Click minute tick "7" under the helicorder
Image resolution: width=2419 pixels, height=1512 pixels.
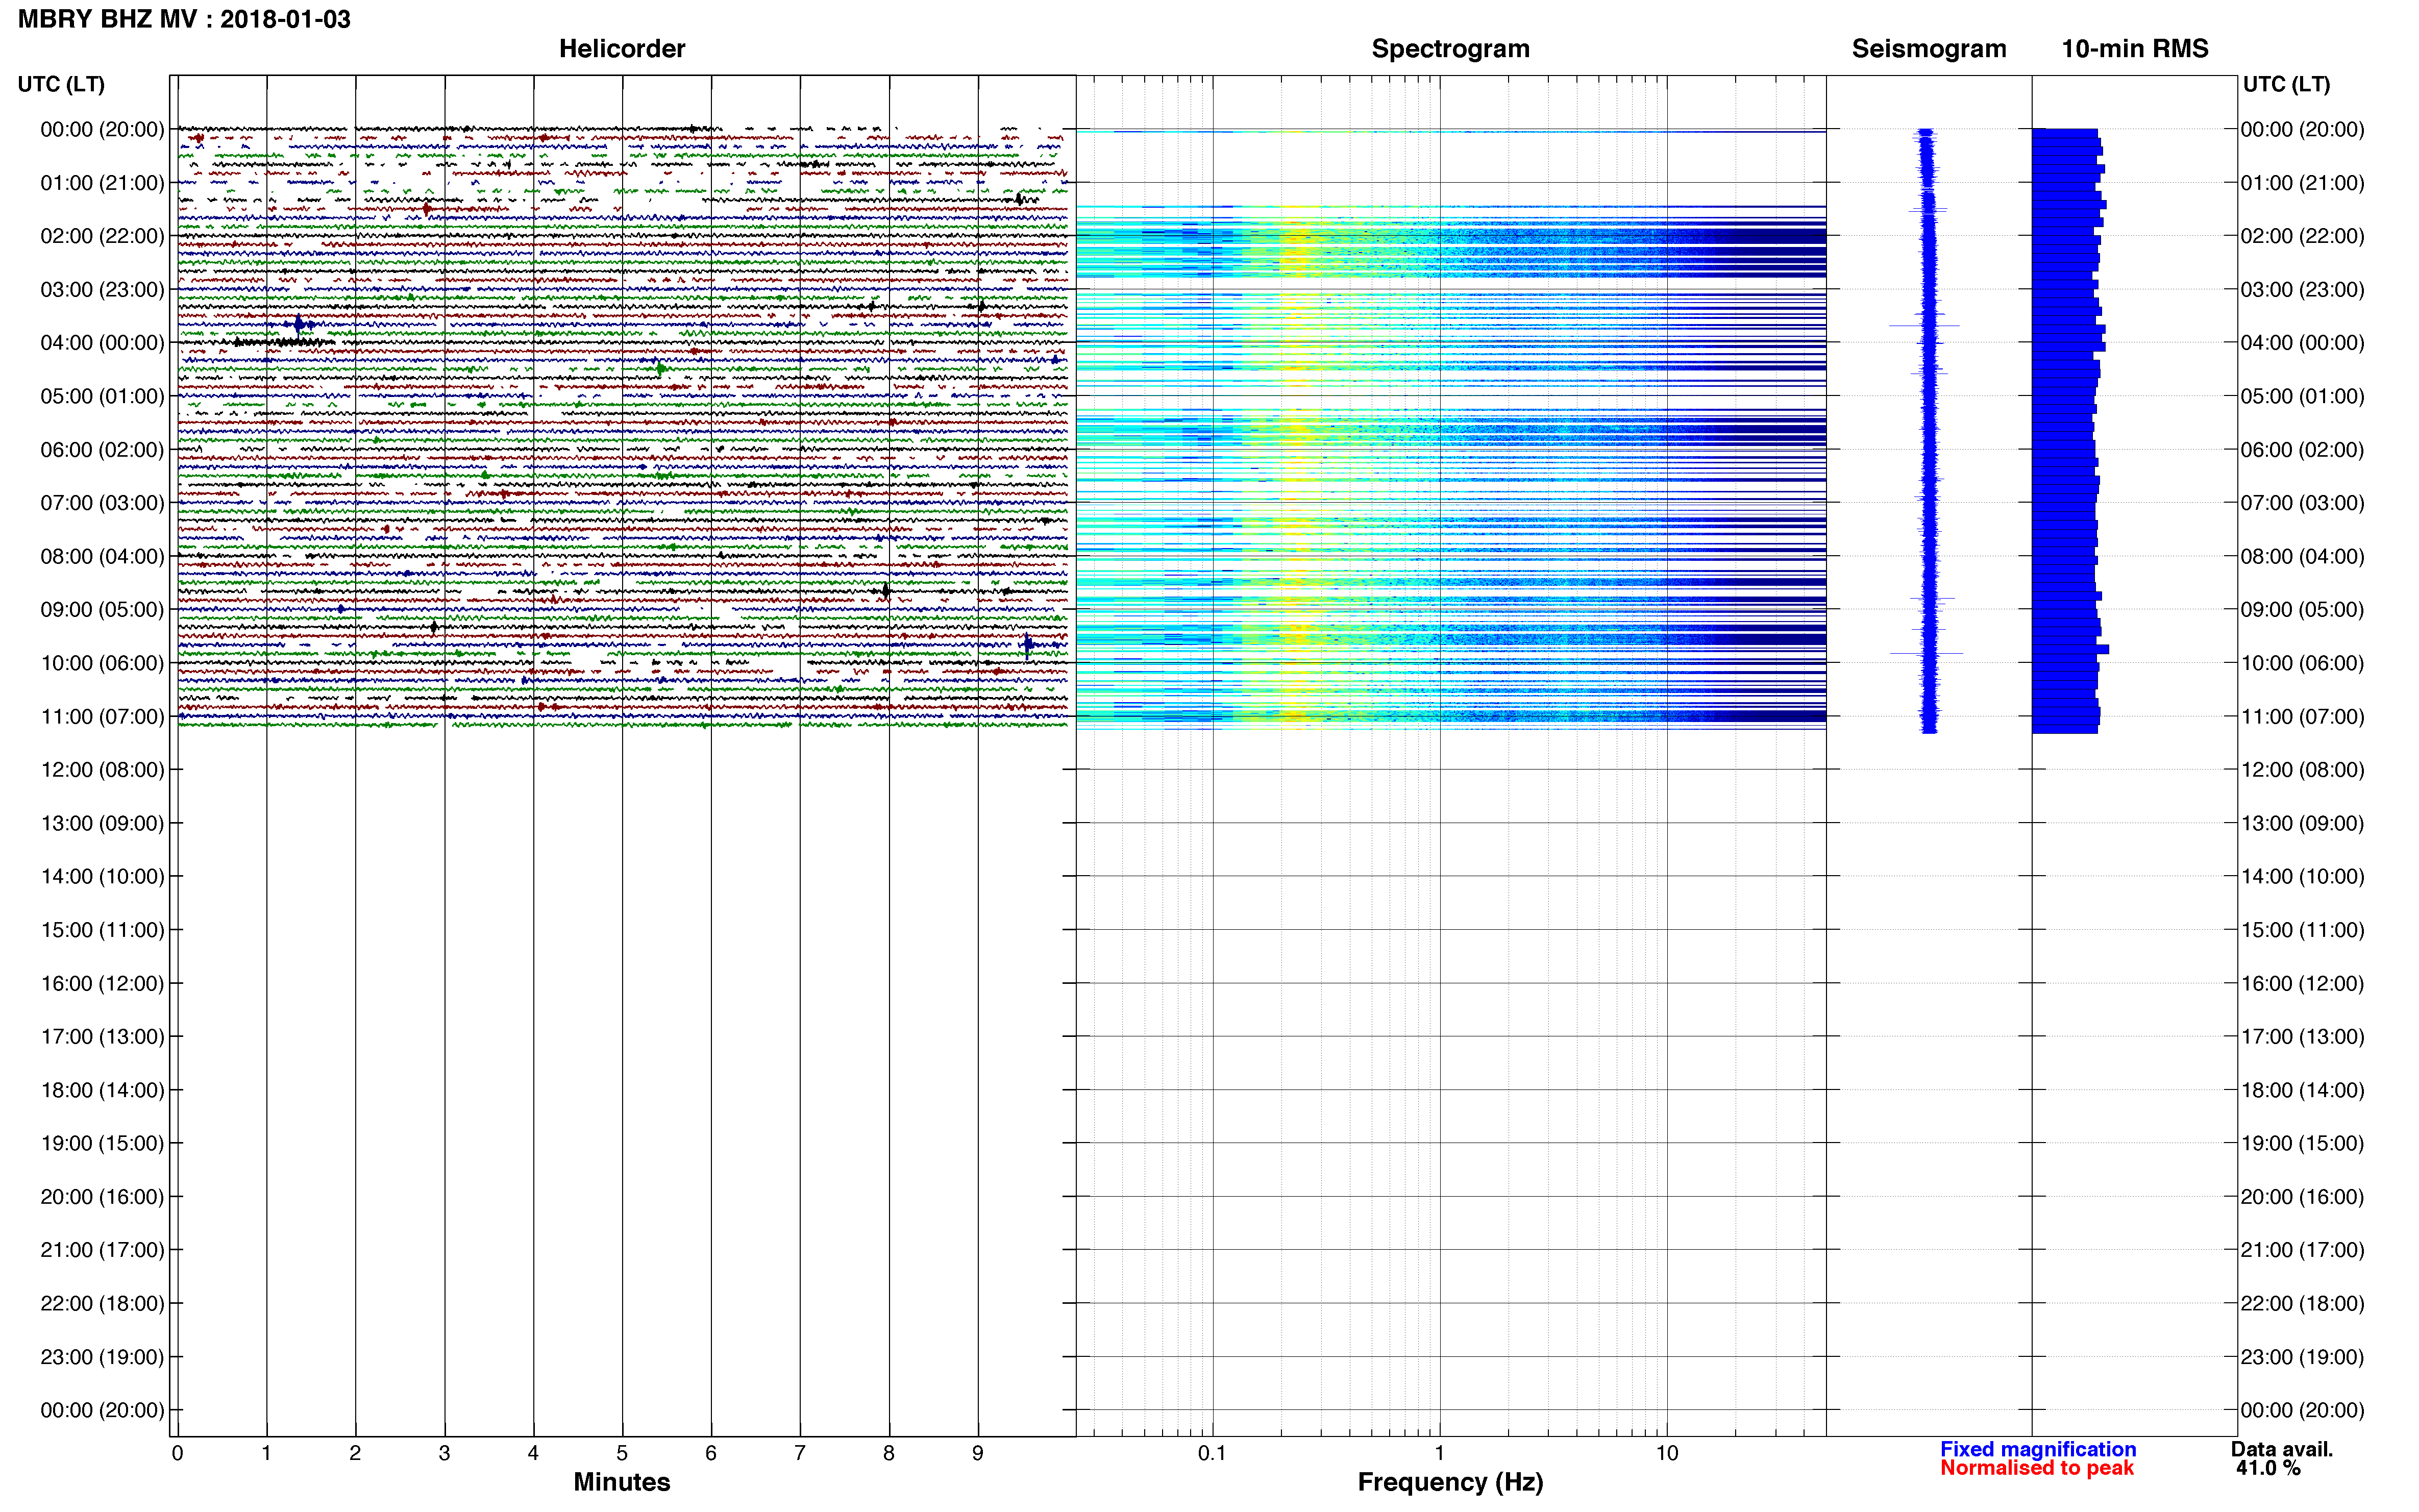pyautogui.click(x=800, y=1453)
